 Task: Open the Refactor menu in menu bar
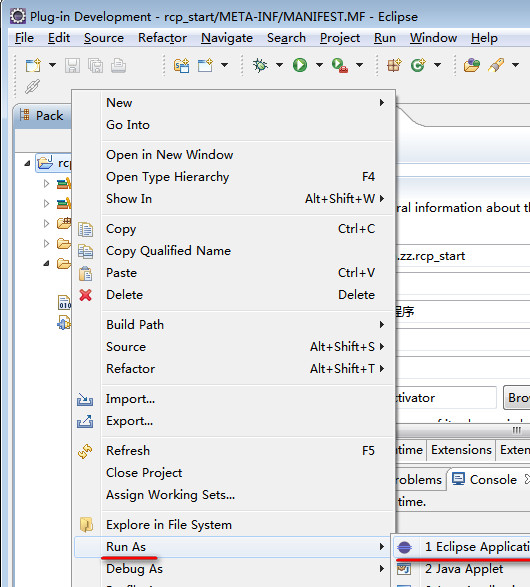coord(162,38)
